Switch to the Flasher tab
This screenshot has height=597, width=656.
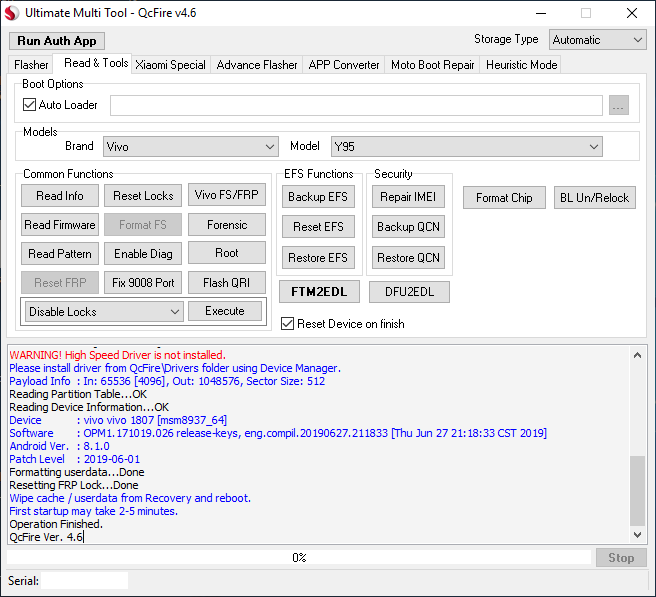31,65
